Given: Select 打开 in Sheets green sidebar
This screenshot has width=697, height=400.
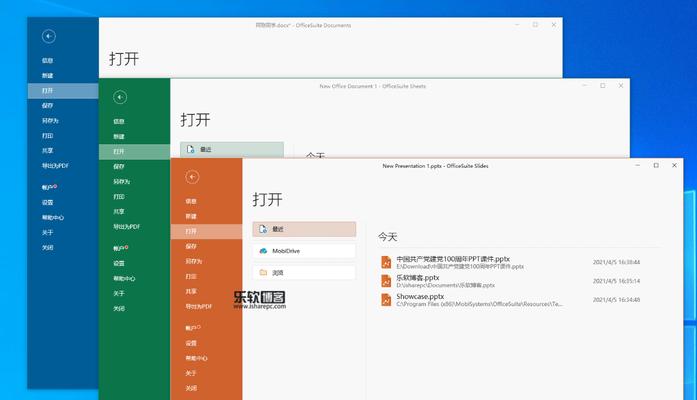Looking at the screenshot, I should (x=135, y=152).
